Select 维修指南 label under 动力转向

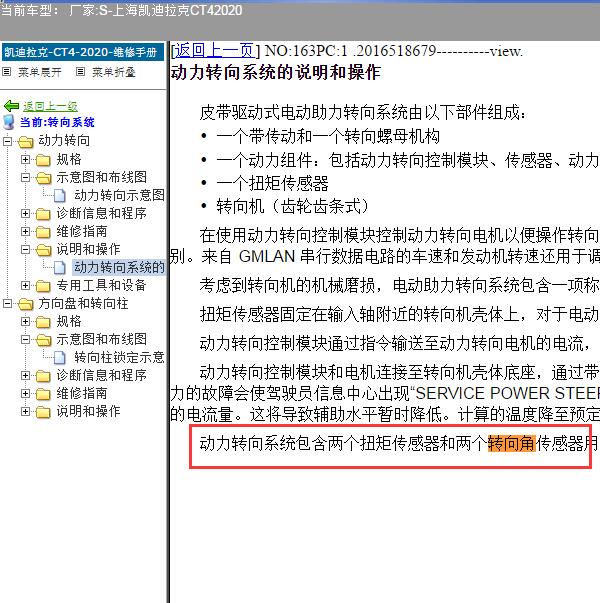coord(82,231)
